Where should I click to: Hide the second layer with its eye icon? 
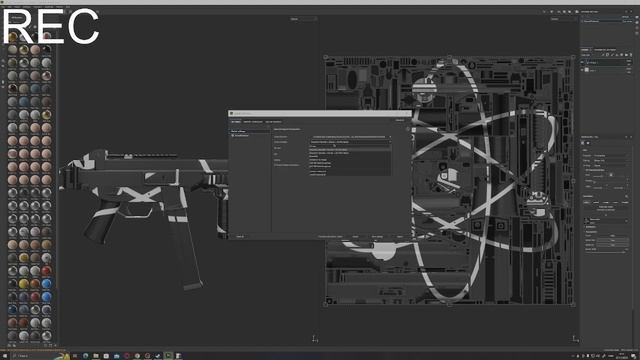pos(582,70)
